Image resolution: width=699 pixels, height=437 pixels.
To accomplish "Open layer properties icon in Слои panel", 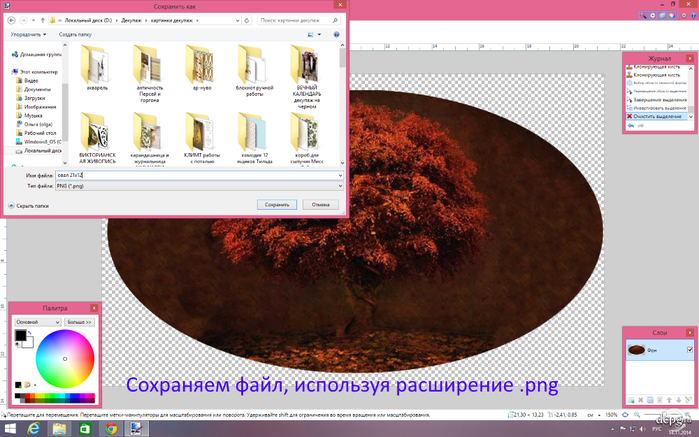I will coord(688,400).
